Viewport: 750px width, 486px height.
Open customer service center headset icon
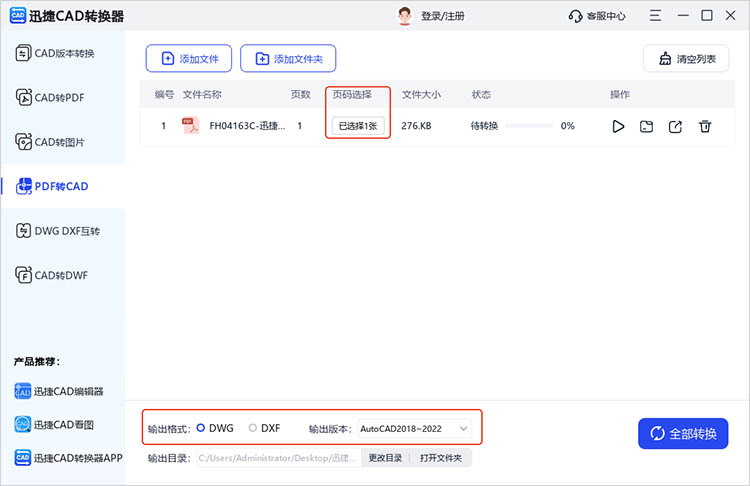click(x=575, y=16)
